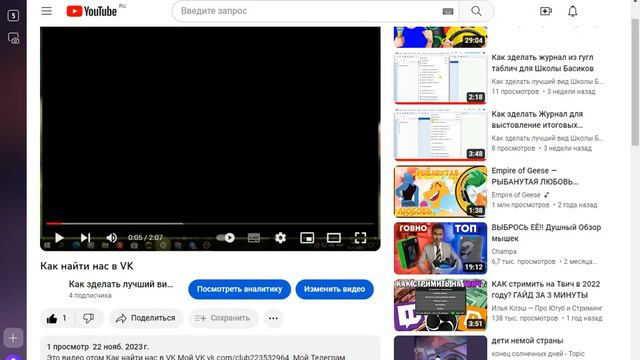
Task: Switch to theater mode
Action: [x=333, y=238]
